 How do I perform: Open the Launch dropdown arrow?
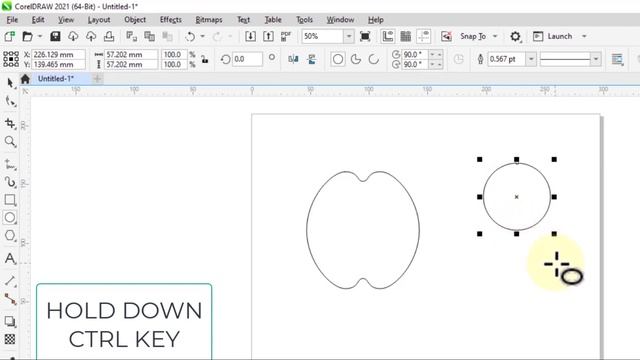[x=584, y=36]
